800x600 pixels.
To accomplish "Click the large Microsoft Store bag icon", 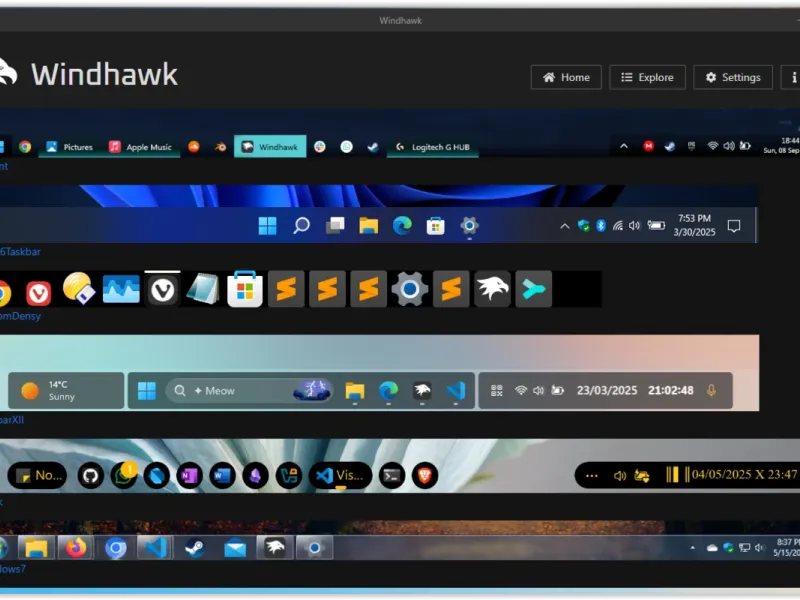I will (x=245, y=289).
